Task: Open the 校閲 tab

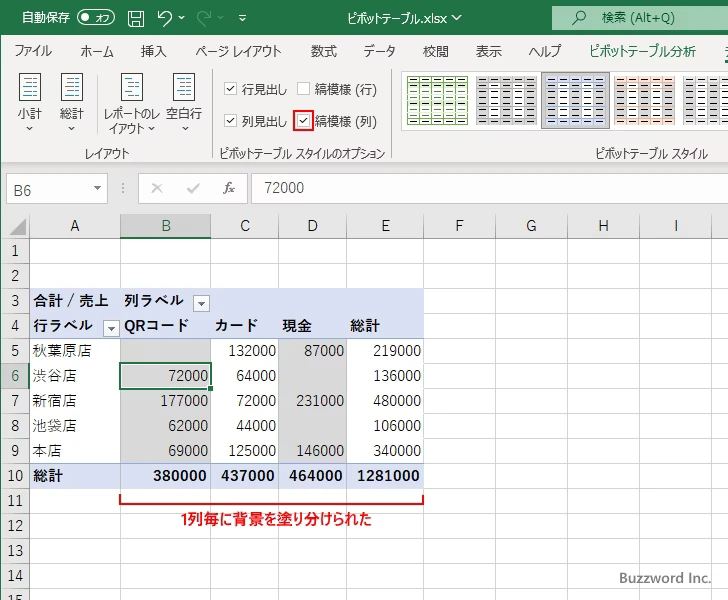Action: (436, 51)
